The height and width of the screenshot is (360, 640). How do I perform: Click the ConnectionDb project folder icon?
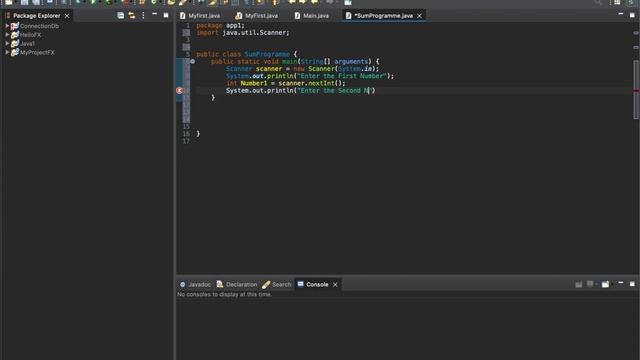coord(15,26)
